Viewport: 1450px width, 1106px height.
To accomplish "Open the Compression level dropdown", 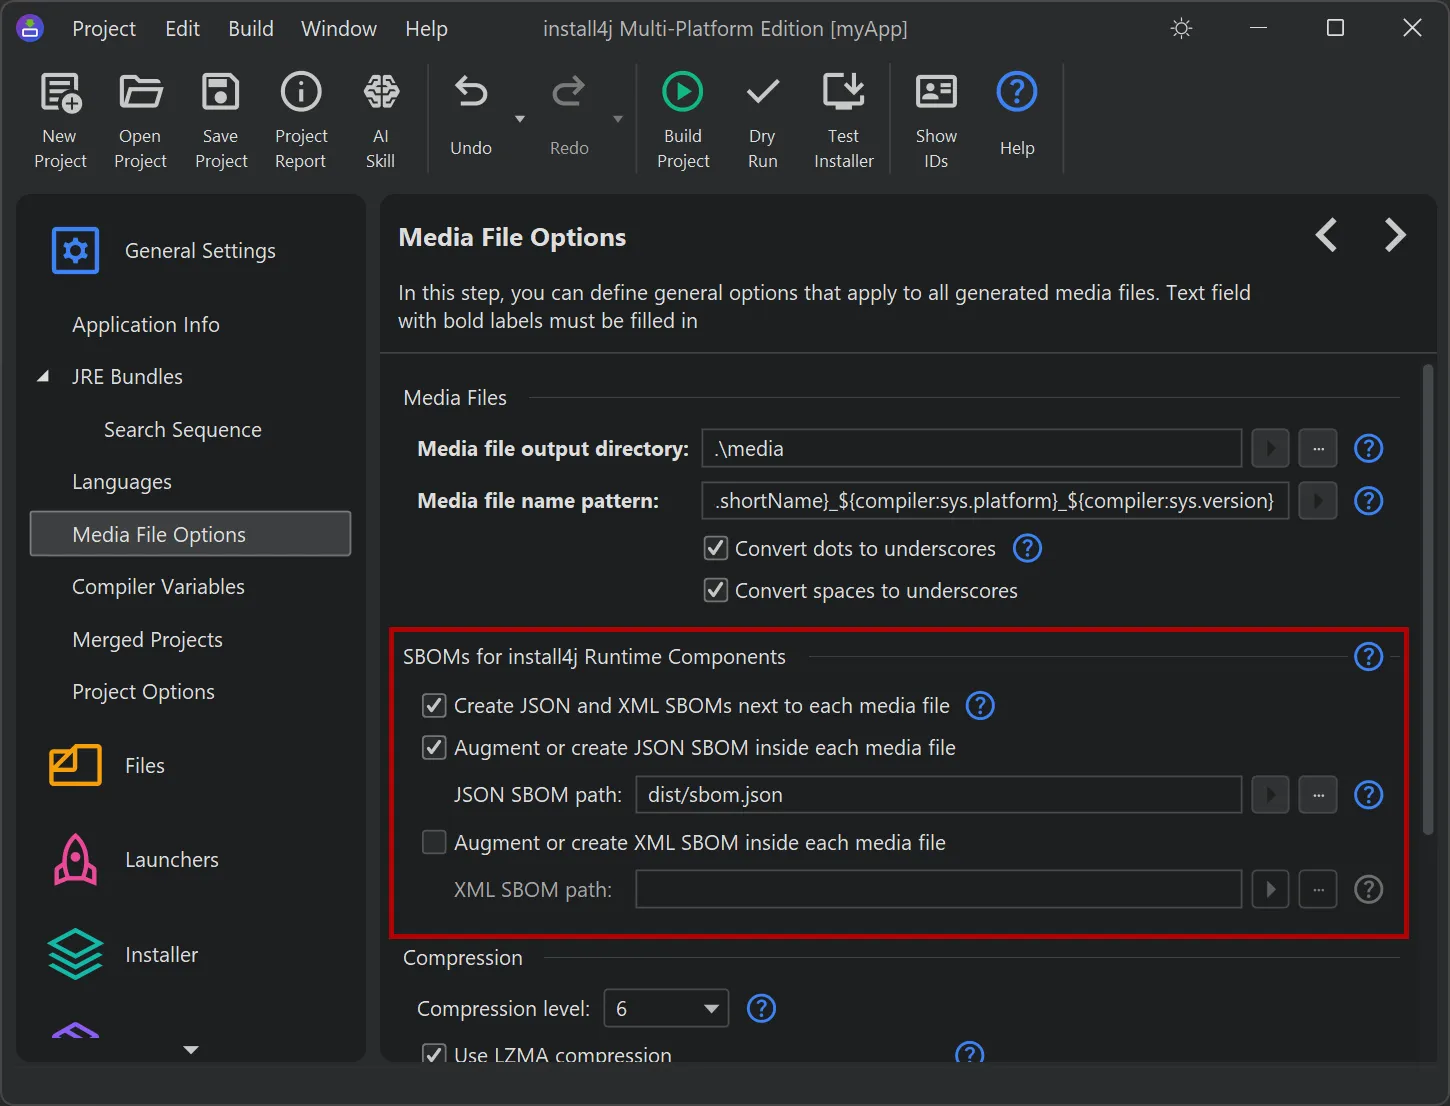I will (x=666, y=1008).
